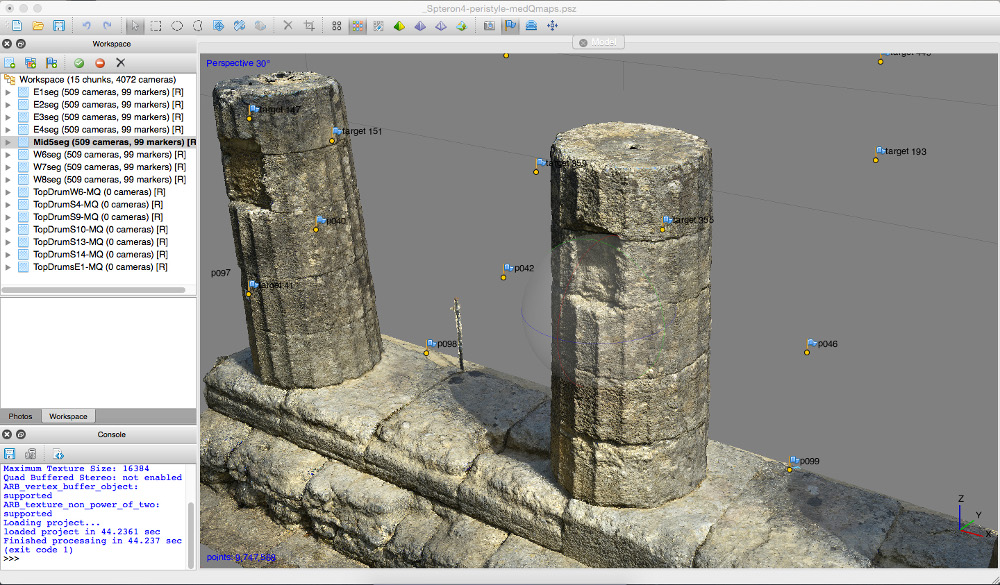This screenshot has height=585, width=1000.
Task: Enable the selected chunk with the green check
Action: (79, 62)
